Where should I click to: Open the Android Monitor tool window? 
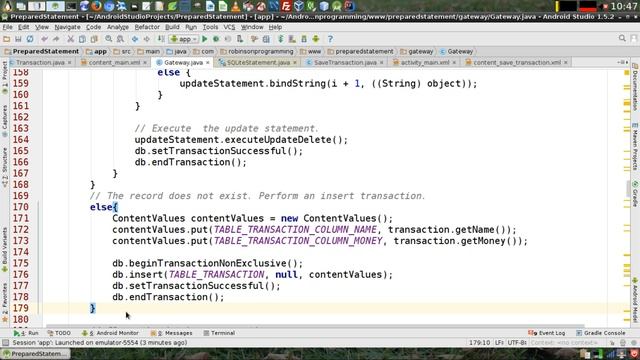pos(110,333)
